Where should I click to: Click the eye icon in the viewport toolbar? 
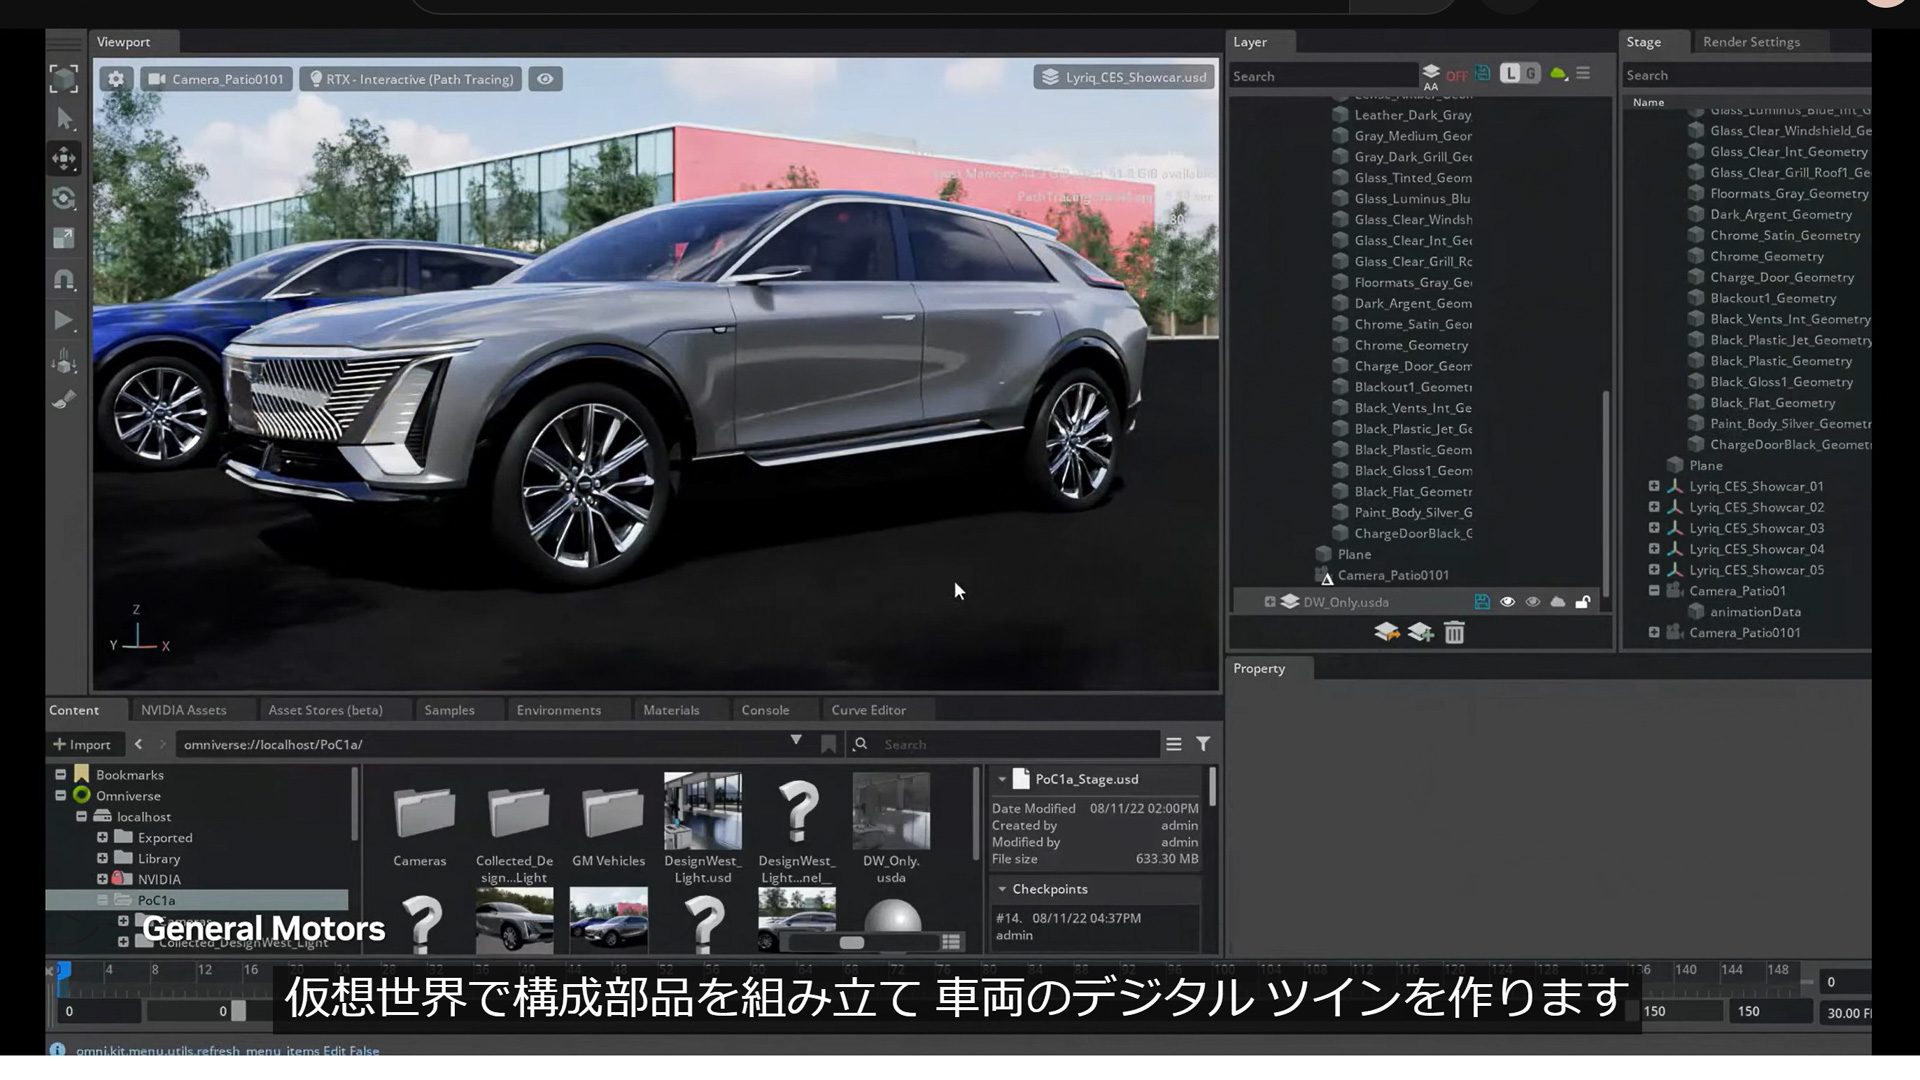click(544, 78)
